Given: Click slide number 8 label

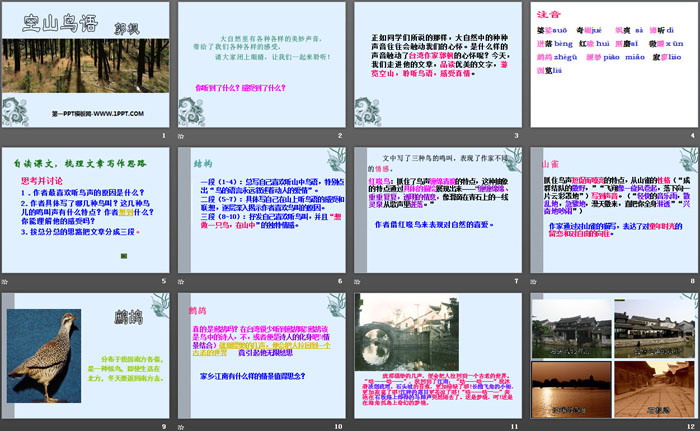Looking at the screenshot, I should point(692,281).
